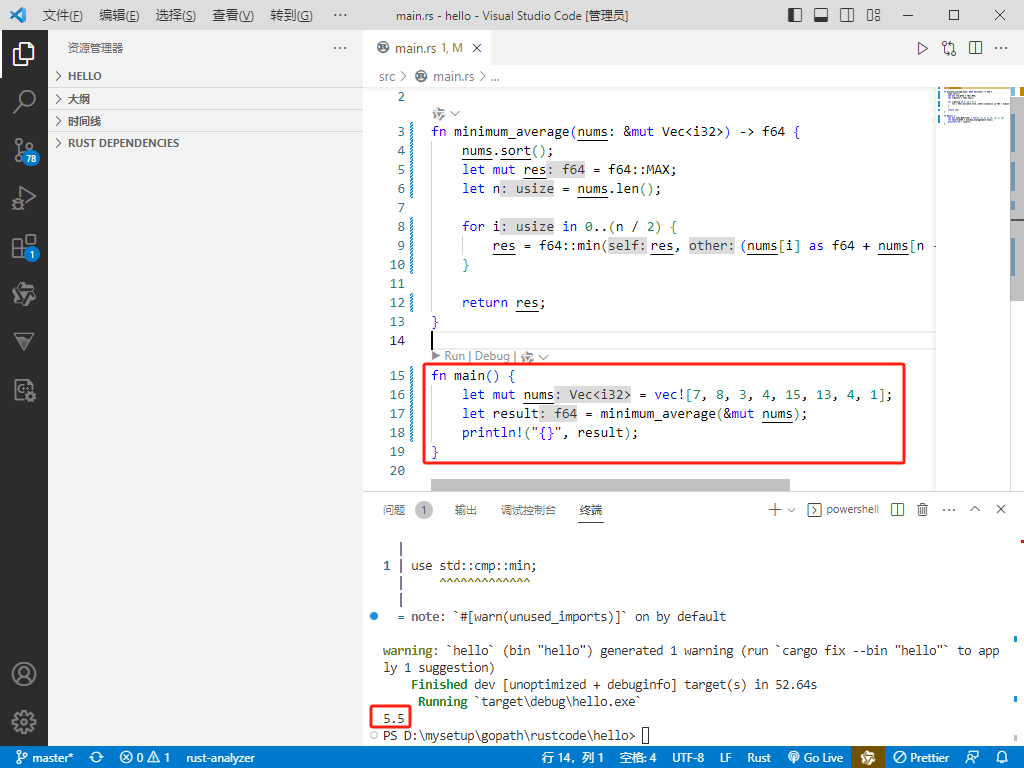The height and width of the screenshot is (768, 1024).
Task: Change indentation via 空格: 4
Action: click(638, 758)
